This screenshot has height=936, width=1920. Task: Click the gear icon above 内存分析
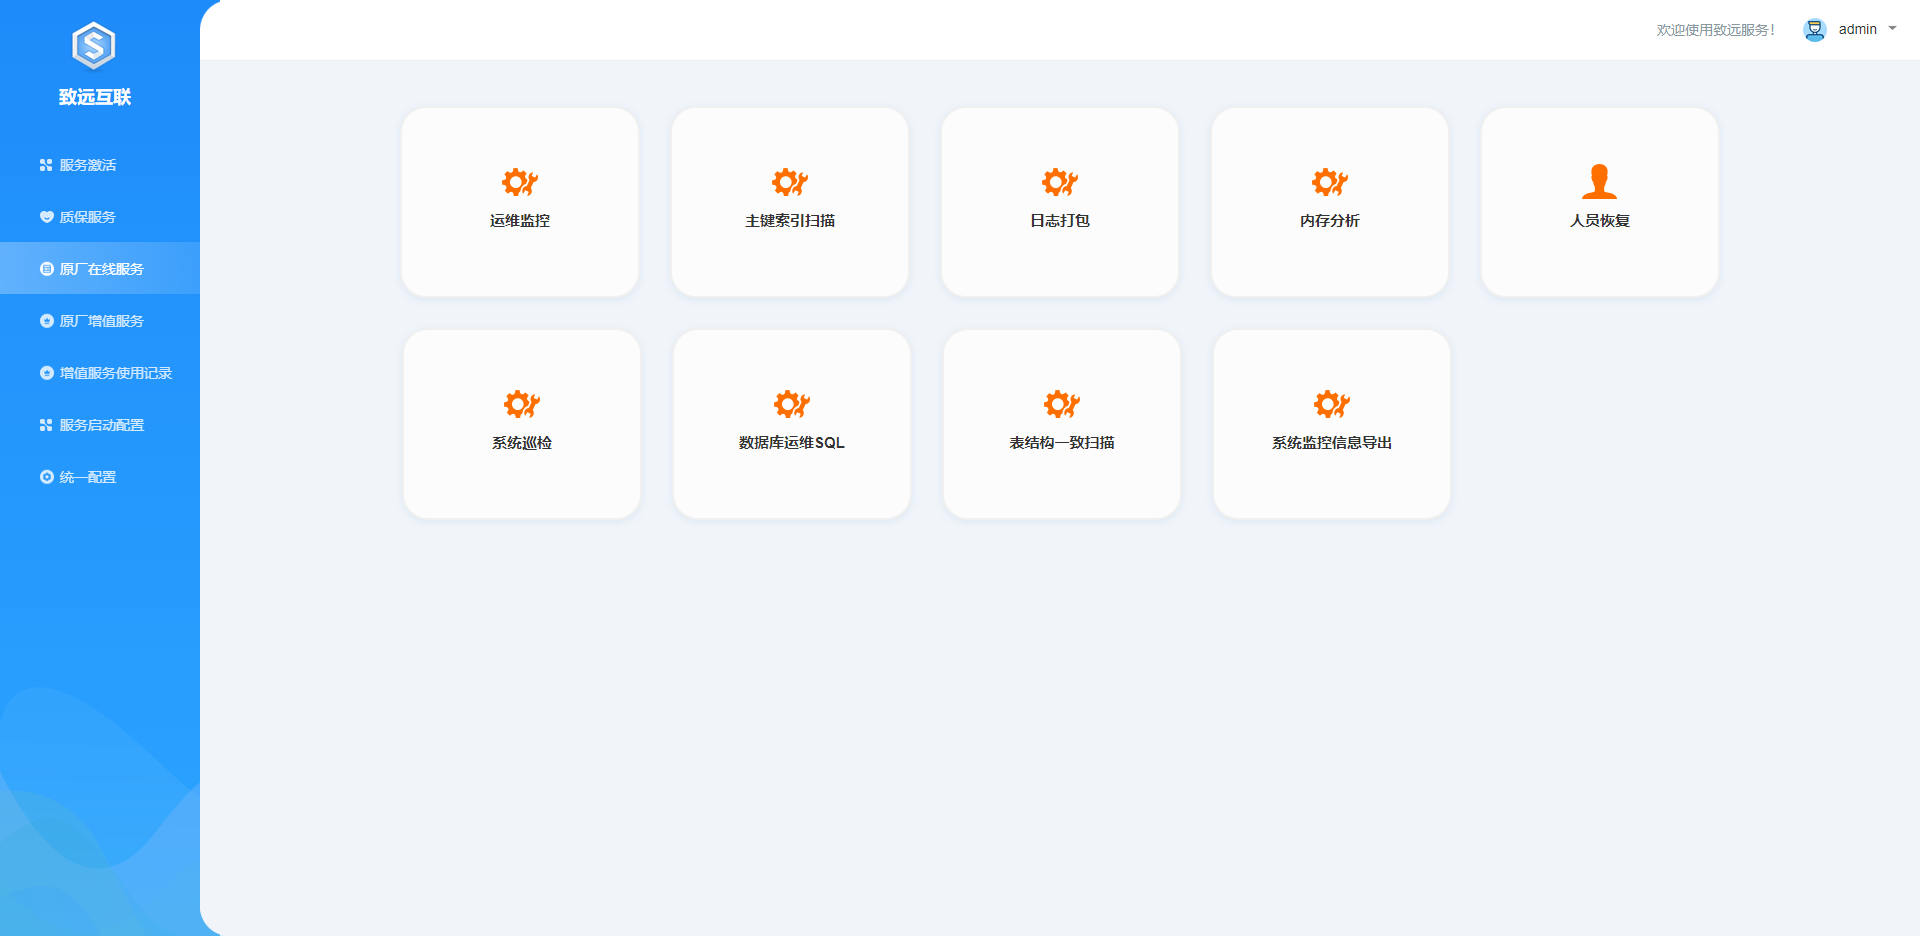click(x=1330, y=182)
